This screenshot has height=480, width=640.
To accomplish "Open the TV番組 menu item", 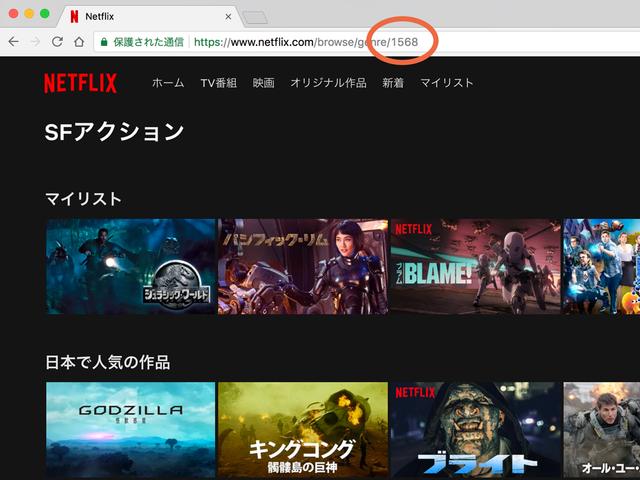I will 219,83.
